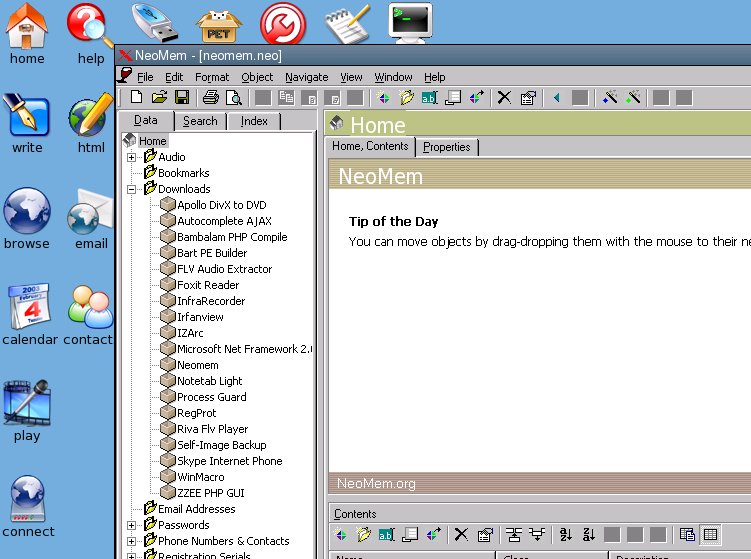This screenshot has height=559, width=751.
Task: Select Skype Internet Phone item
Action: (x=229, y=461)
